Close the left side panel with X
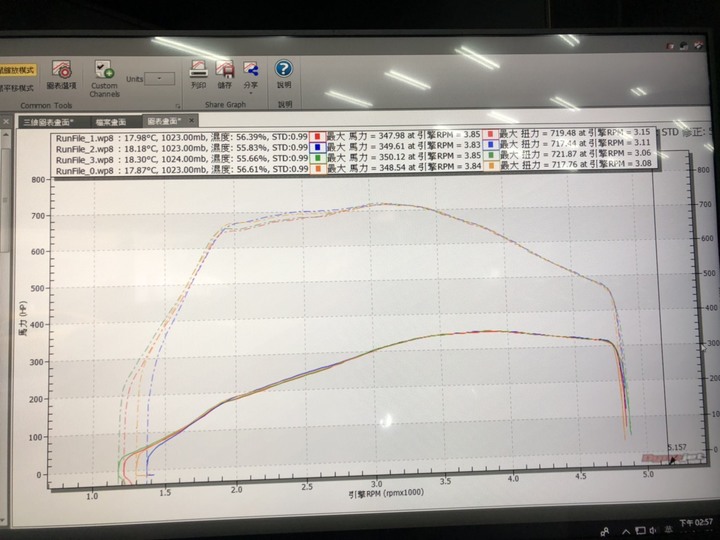Screen dimensions: 720x540 click(6, 122)
